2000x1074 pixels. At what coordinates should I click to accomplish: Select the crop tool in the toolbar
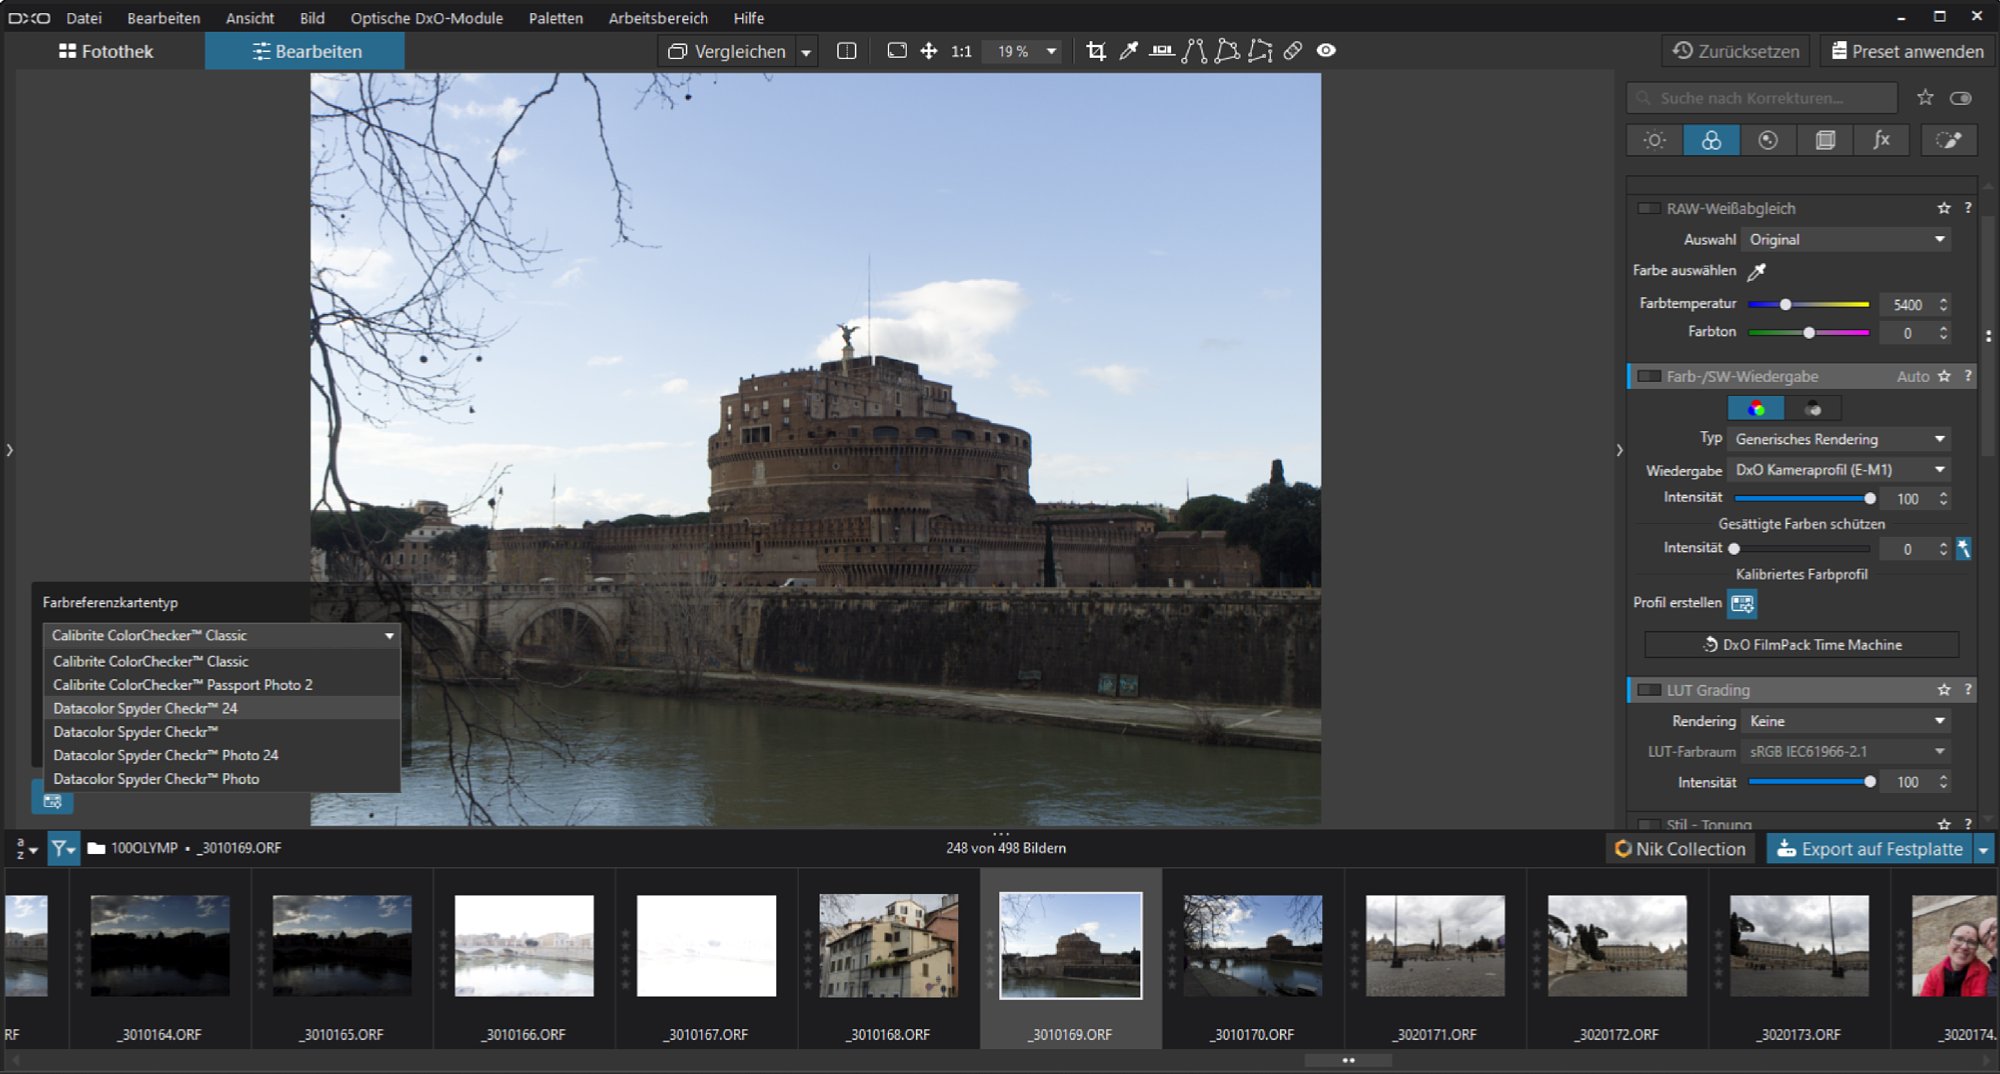[x=1096, y=51]
